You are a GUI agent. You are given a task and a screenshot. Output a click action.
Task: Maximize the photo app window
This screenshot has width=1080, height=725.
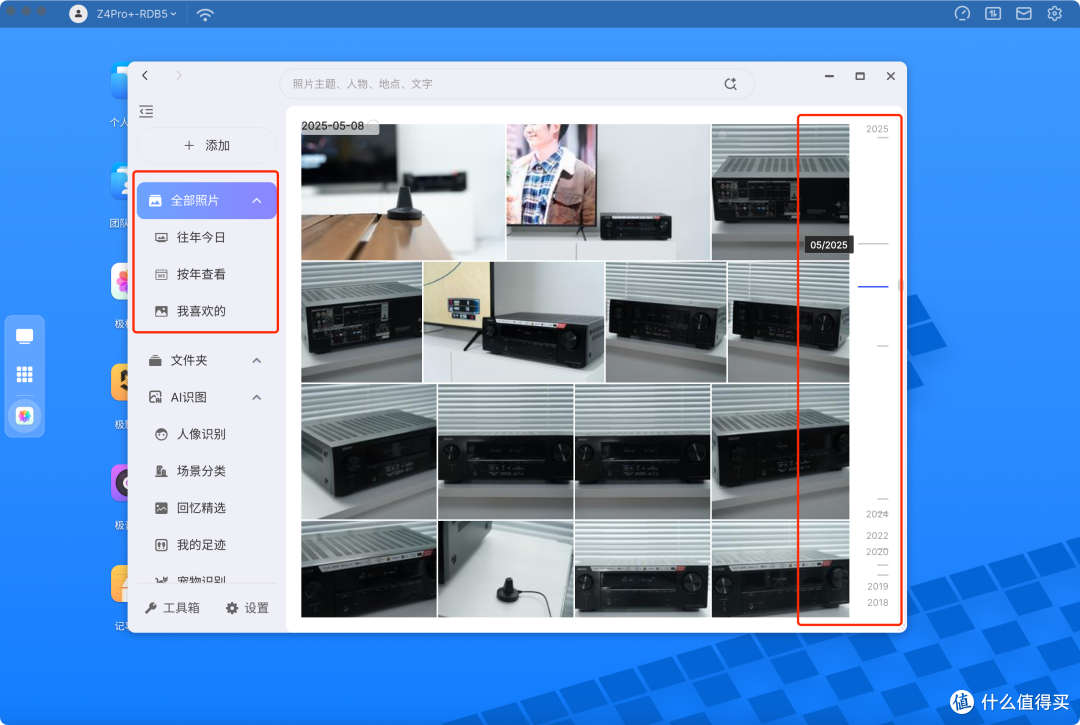pos(860,76)
